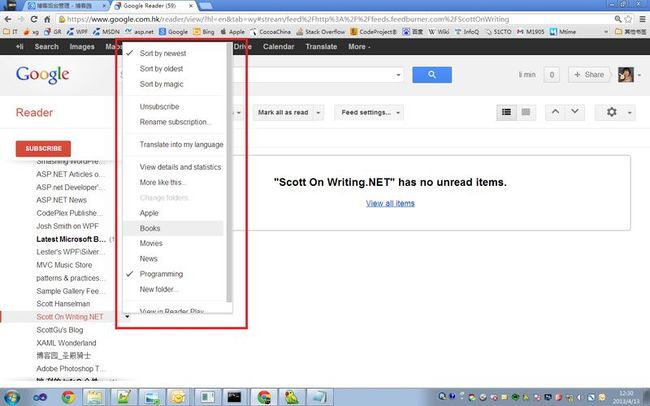Switch to list view icon
The width and height of the screenshot is (650, 406).
point(506,112)
